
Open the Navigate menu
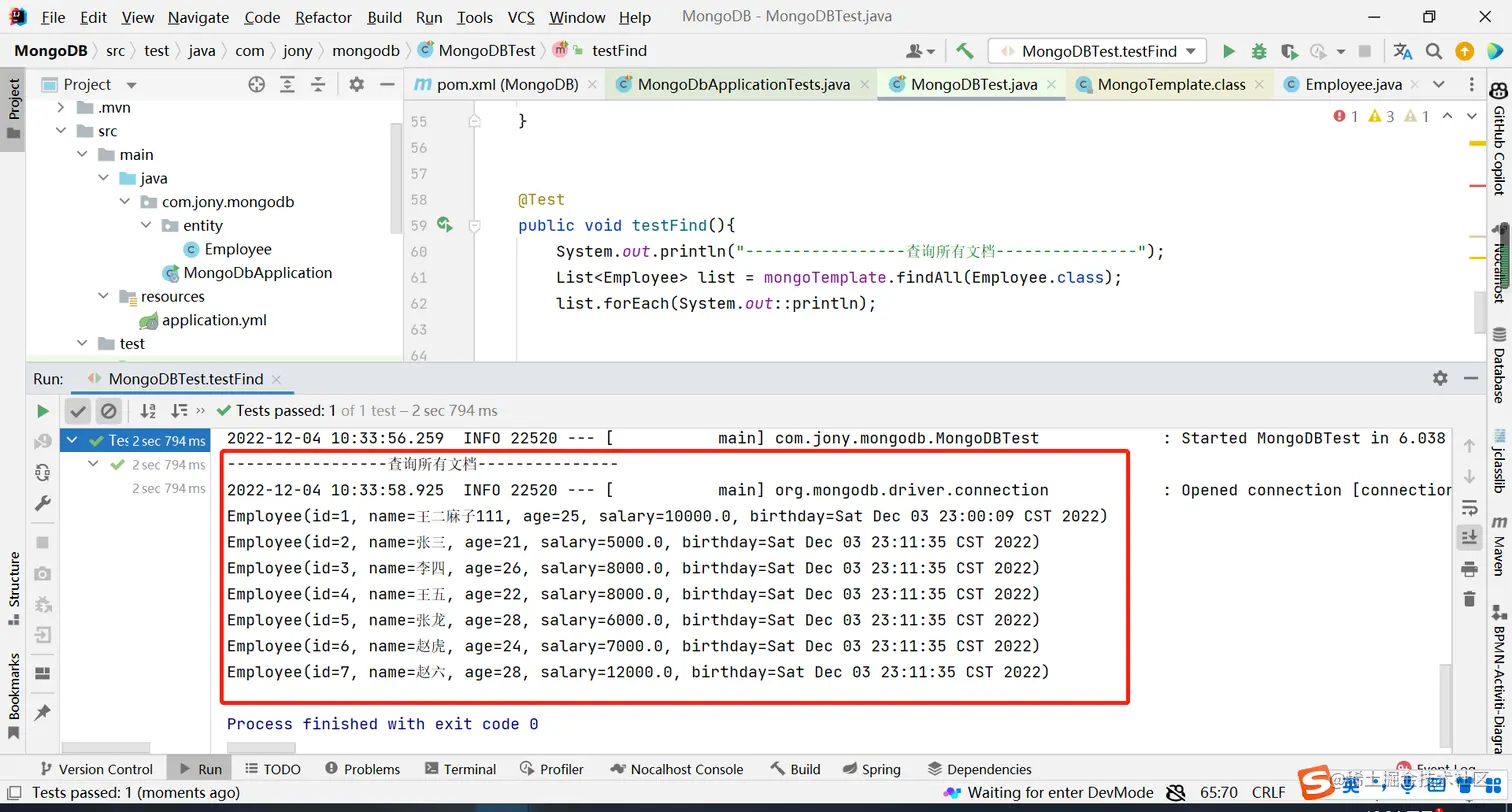[198, 17]
